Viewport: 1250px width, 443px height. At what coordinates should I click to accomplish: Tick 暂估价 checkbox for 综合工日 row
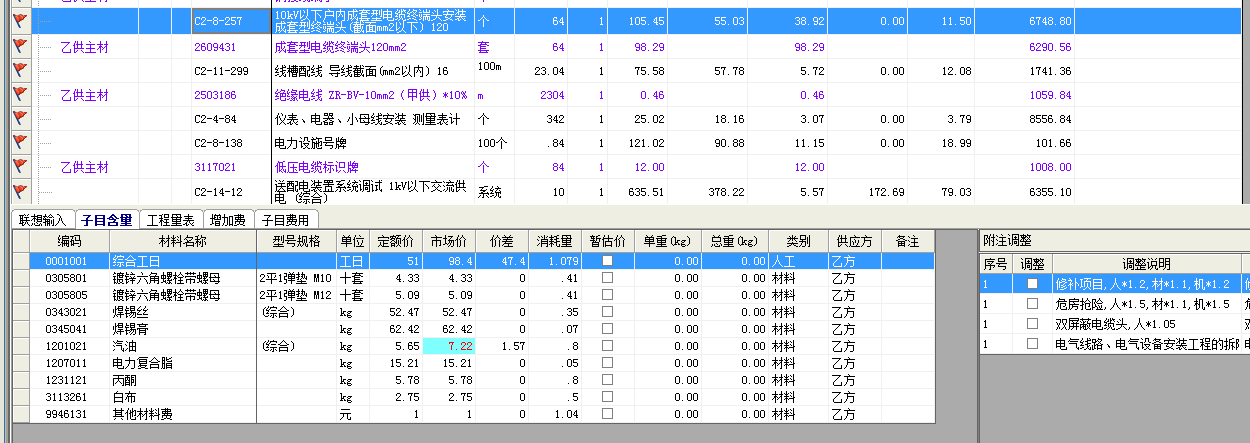point(607,260)
